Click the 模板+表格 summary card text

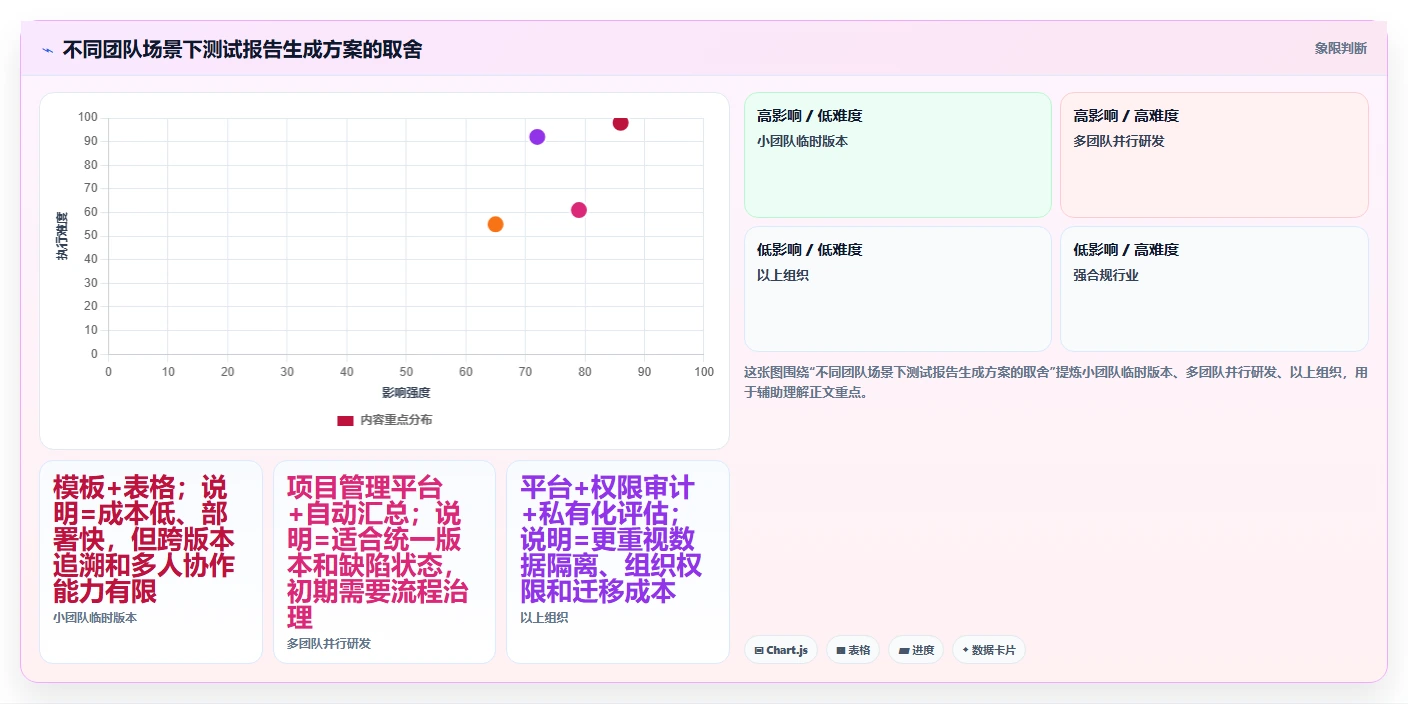pyautogui.click(x=145, y=540)
